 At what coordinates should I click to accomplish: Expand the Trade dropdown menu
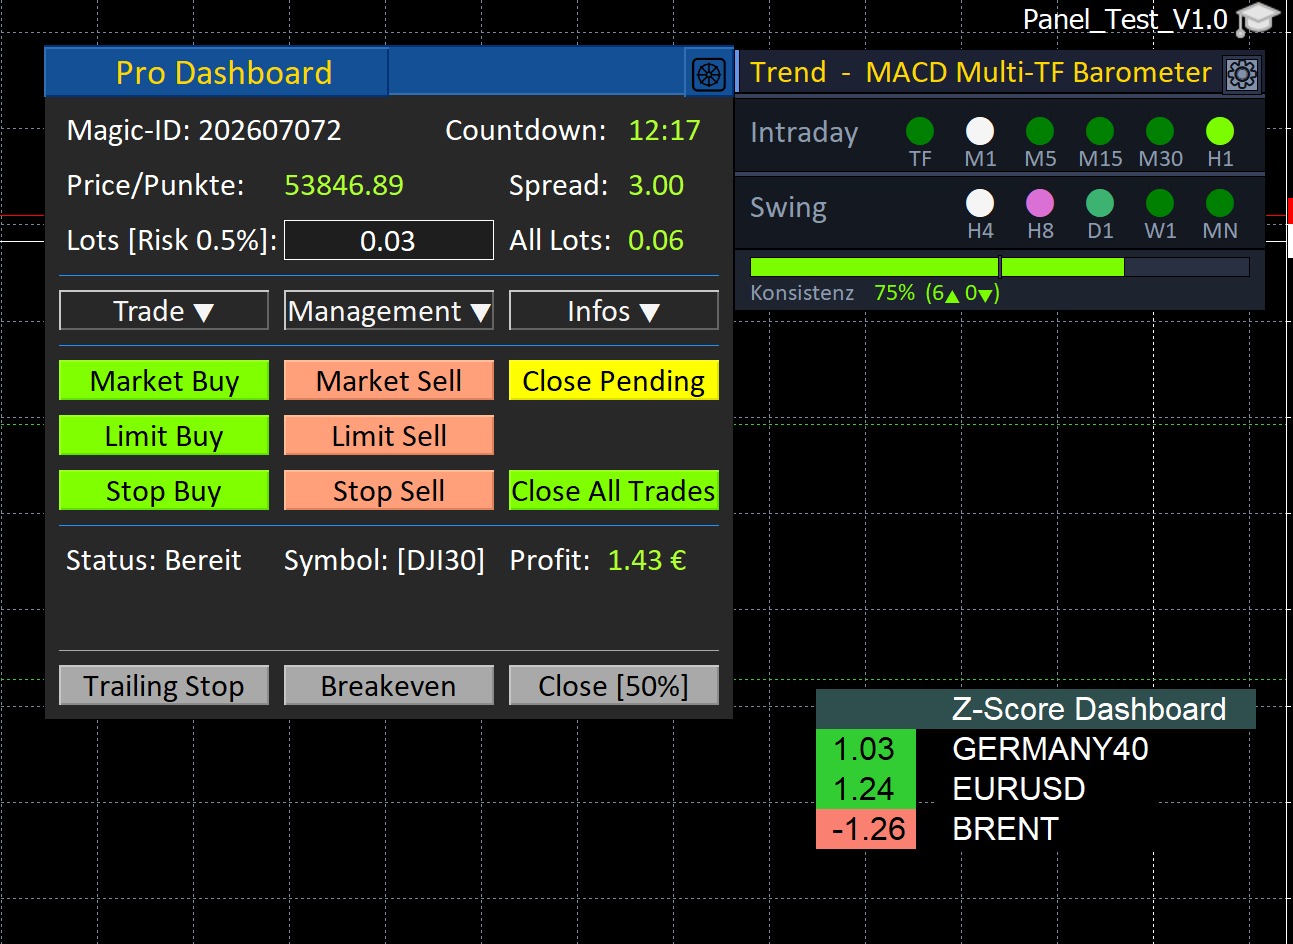[x=164, y=311]
